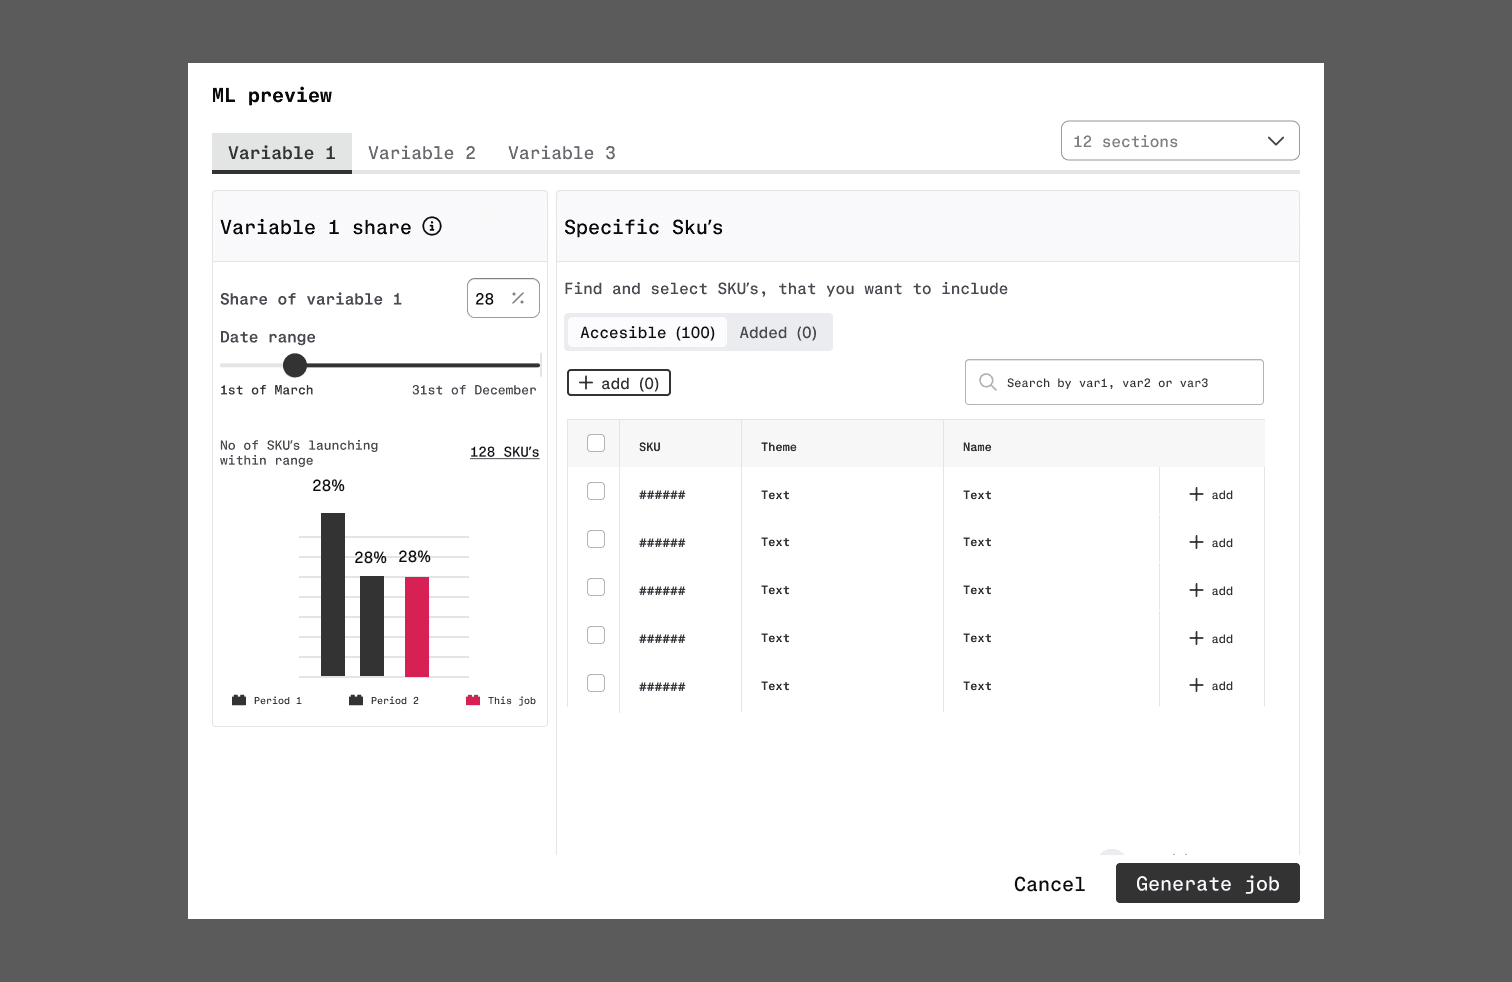Check the third SKU row checkbox
This screenshot has width=1512, height=982.
[x=596, y=587]
